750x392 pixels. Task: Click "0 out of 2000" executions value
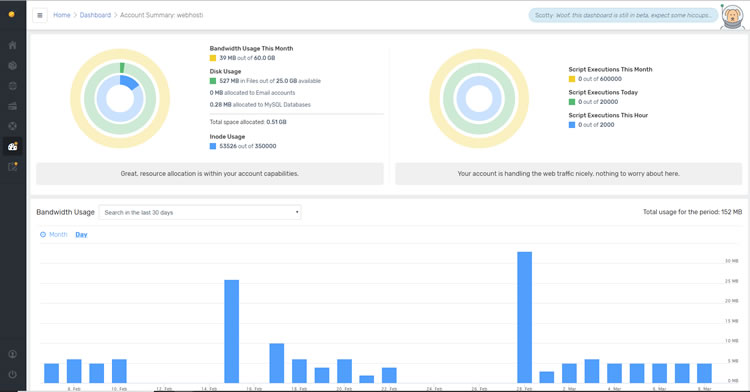[x=596, y=125]
